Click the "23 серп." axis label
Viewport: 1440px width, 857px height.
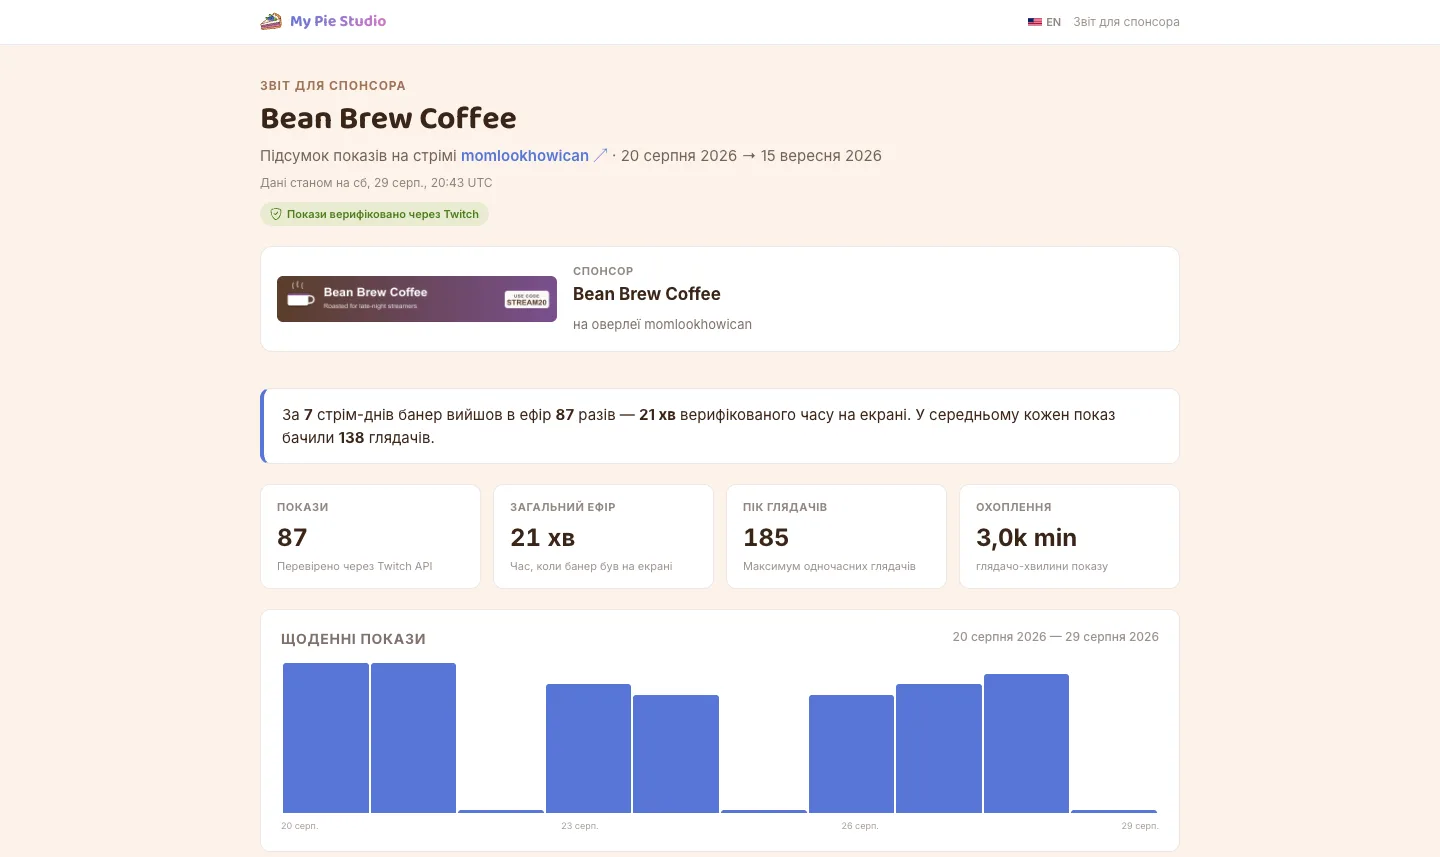pos(580,826)
